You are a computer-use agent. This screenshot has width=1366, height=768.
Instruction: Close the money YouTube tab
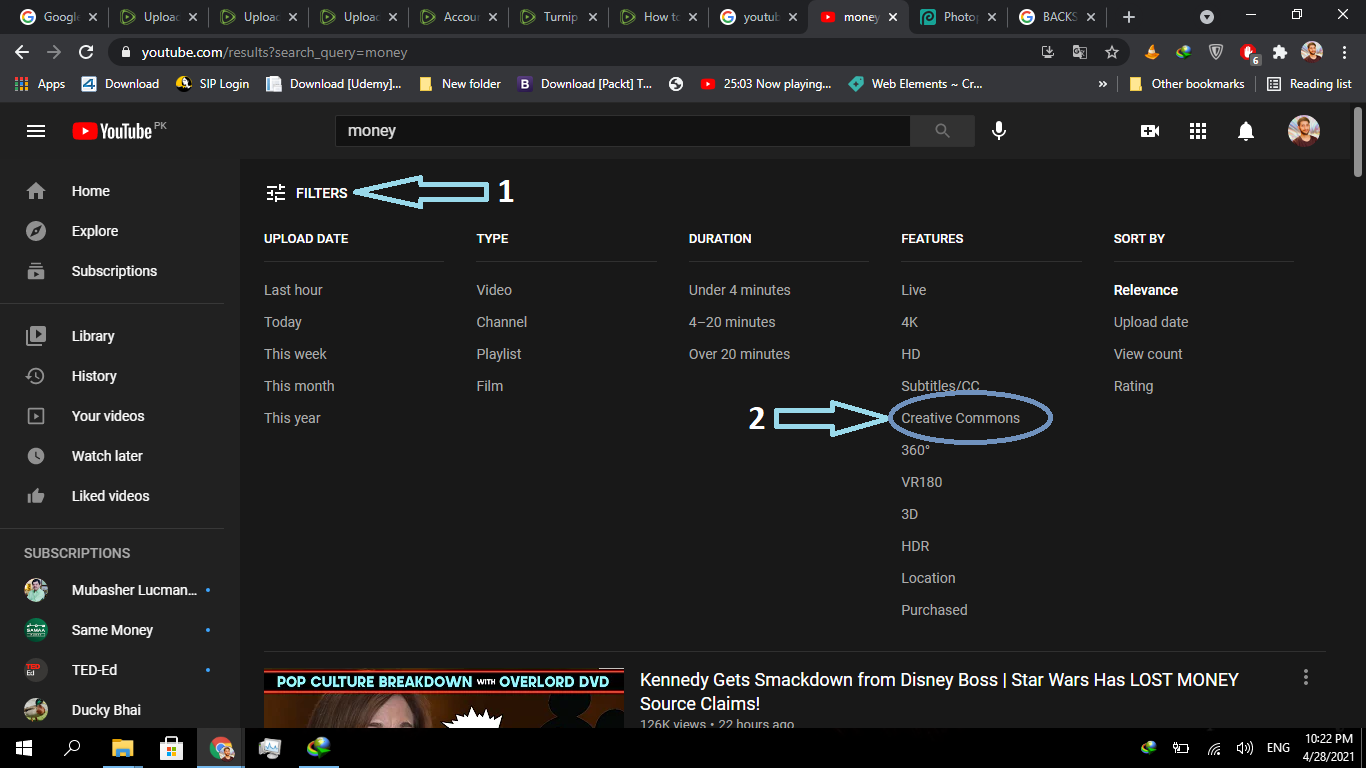point(892,17)
